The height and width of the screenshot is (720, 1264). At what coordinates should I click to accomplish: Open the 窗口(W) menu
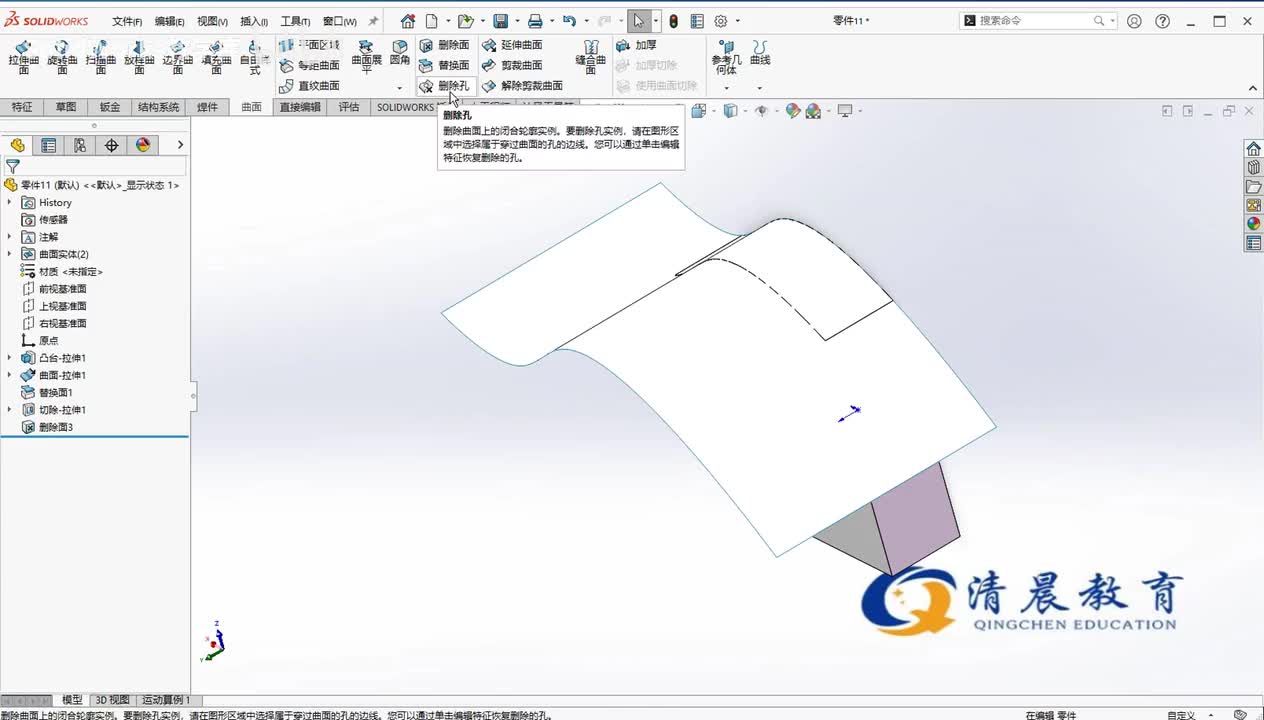[x=340, y=21]
